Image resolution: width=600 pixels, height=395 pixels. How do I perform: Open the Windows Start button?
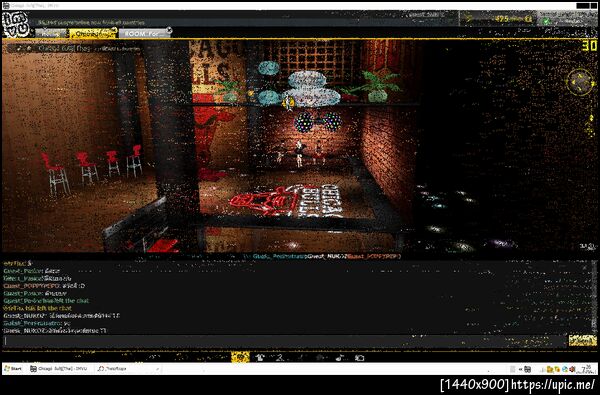coord(13,369)
